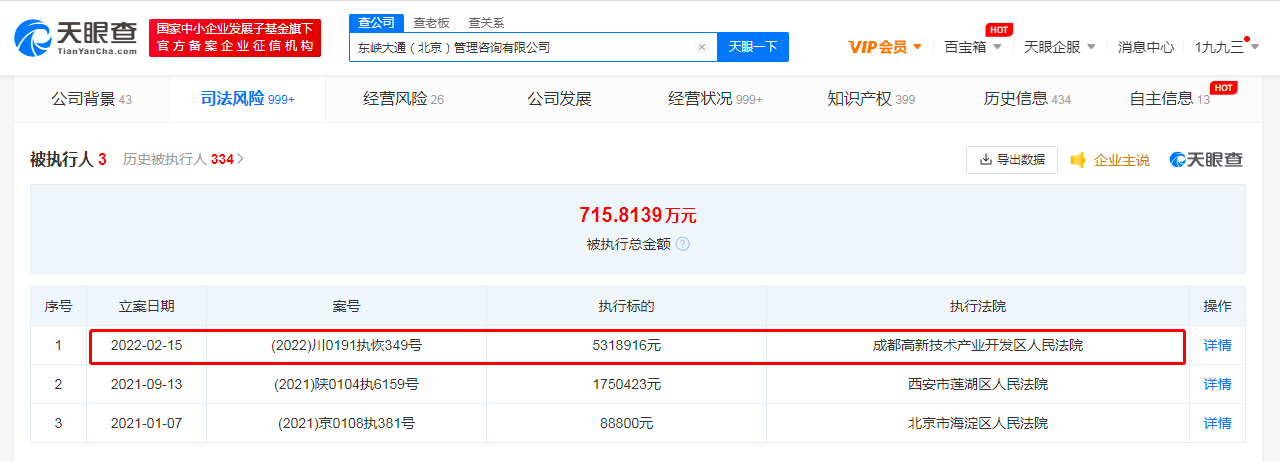The image size is (1280, 462).
Task: Click court 西安市莲湖区人民法院
Action: (x=978, y=384)
